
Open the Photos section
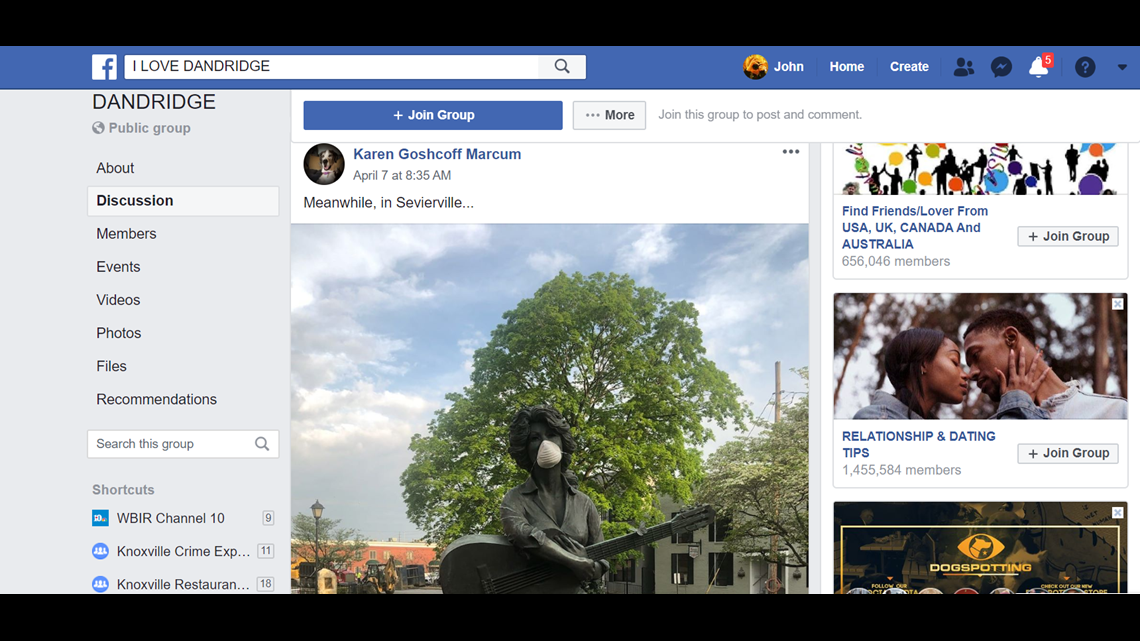pyautogui.click(x=119, y=333)
